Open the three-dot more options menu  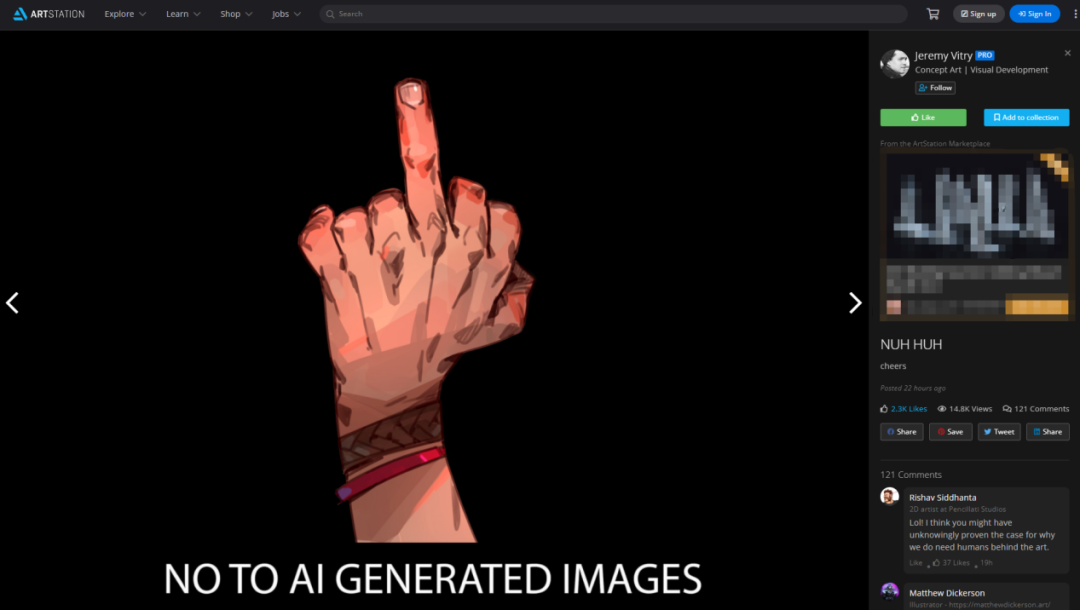click(x=1075, y=14)
